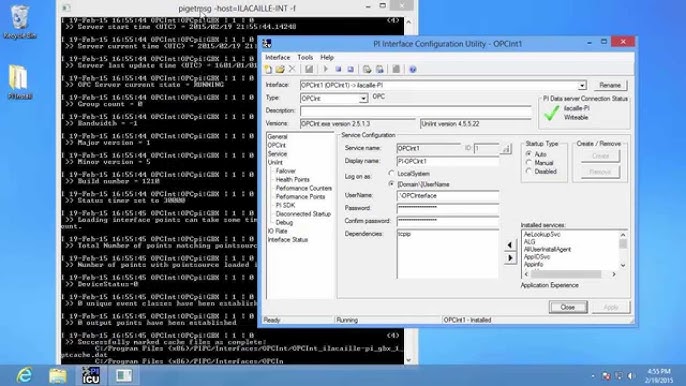Click the volume speaker tray icon

(630, 376)
